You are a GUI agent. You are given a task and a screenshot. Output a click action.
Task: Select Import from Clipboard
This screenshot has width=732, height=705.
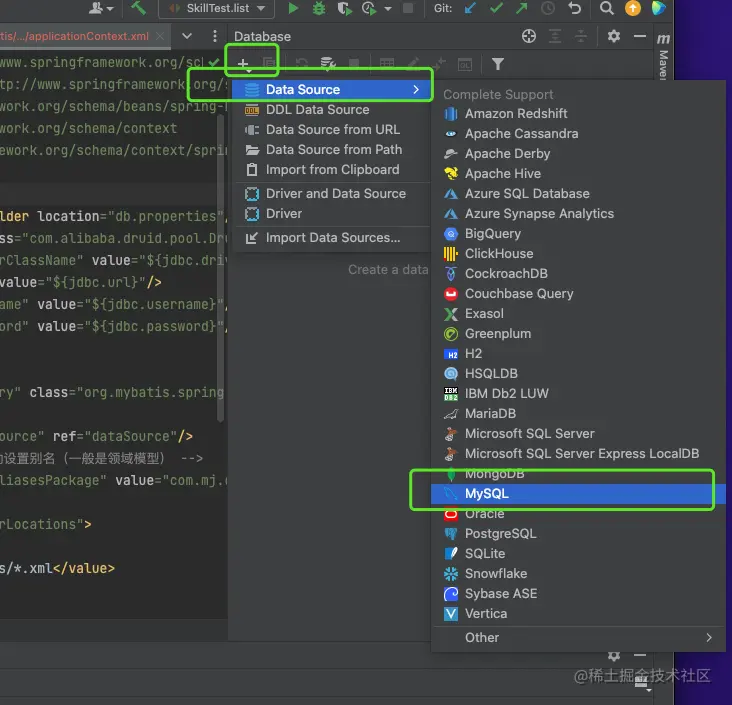[x=331, y=170]
